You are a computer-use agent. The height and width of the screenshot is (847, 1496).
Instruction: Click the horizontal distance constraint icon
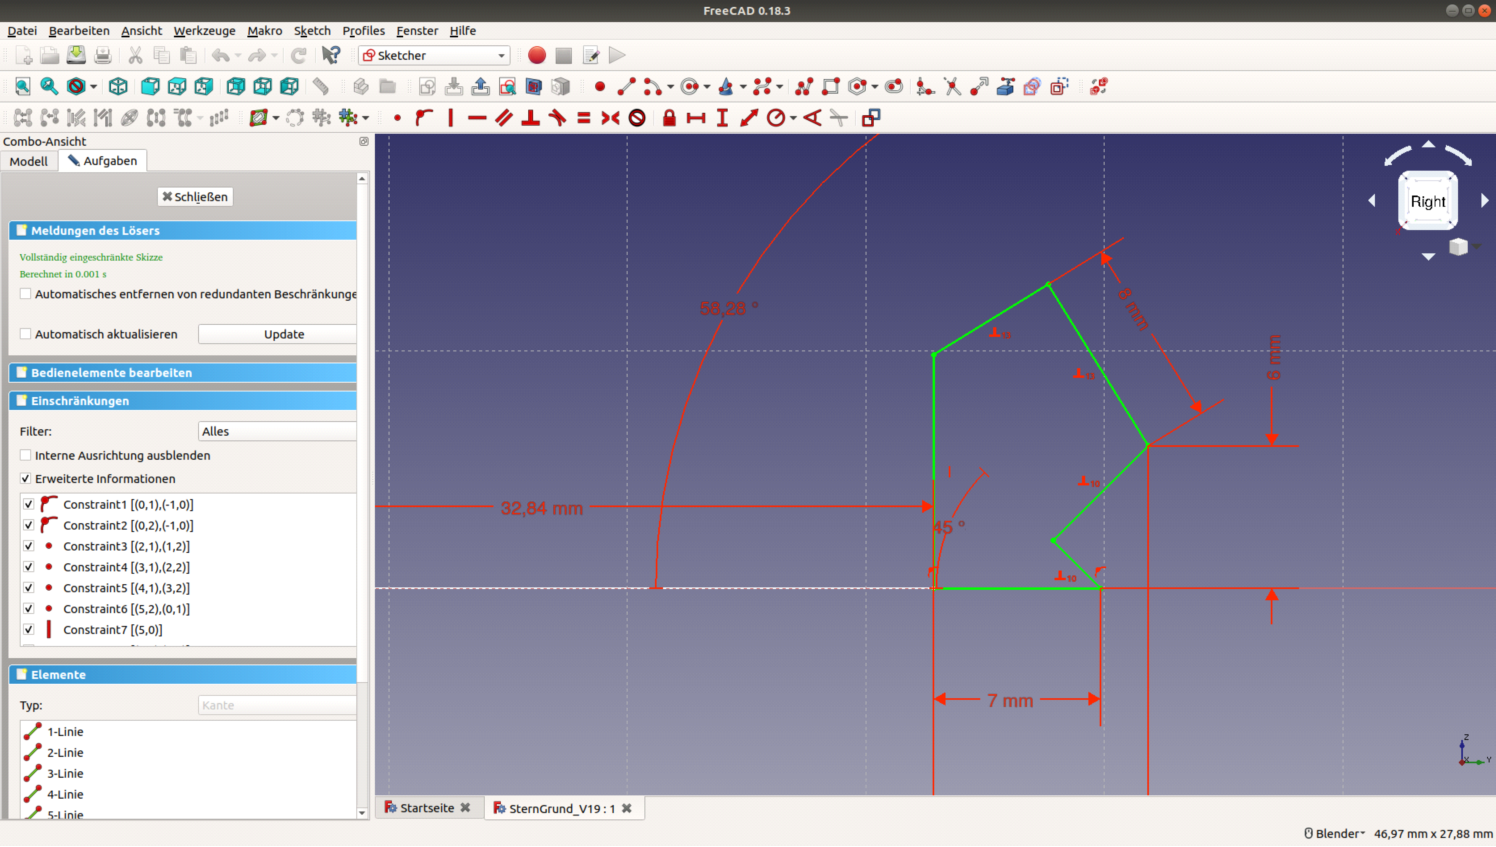[x=696, y=118]
